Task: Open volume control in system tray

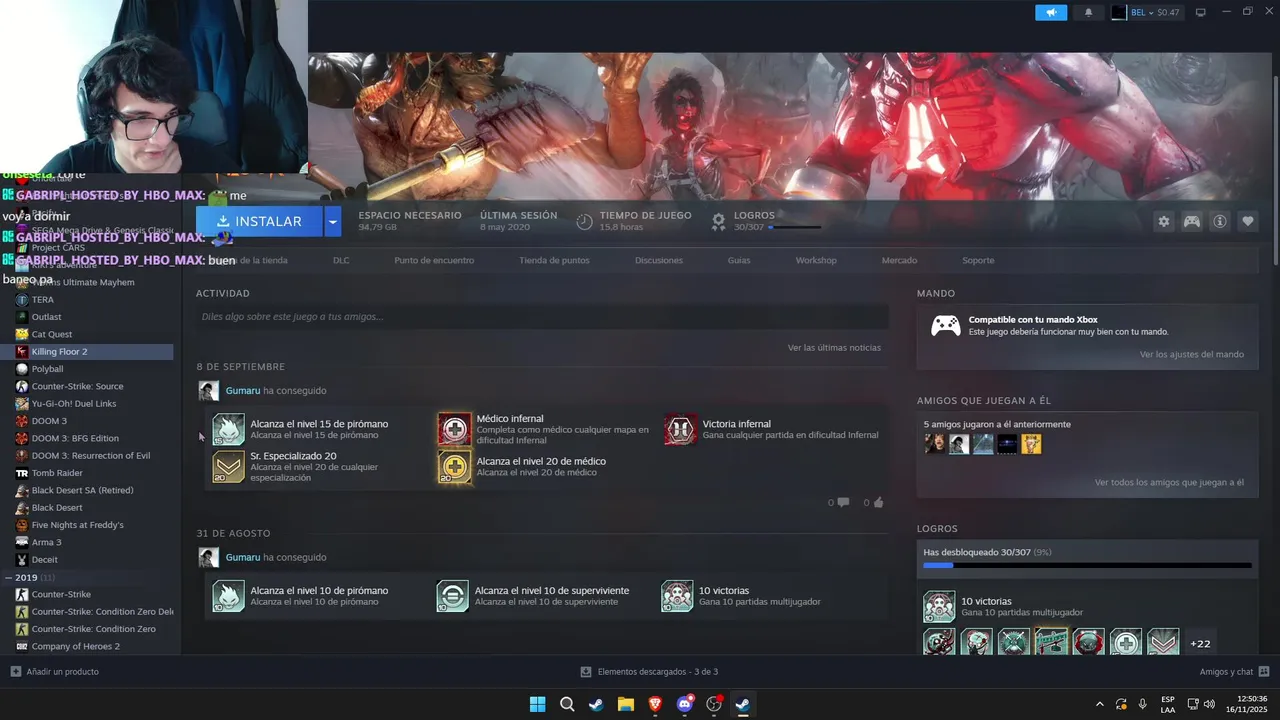Action: (1209, 704)
